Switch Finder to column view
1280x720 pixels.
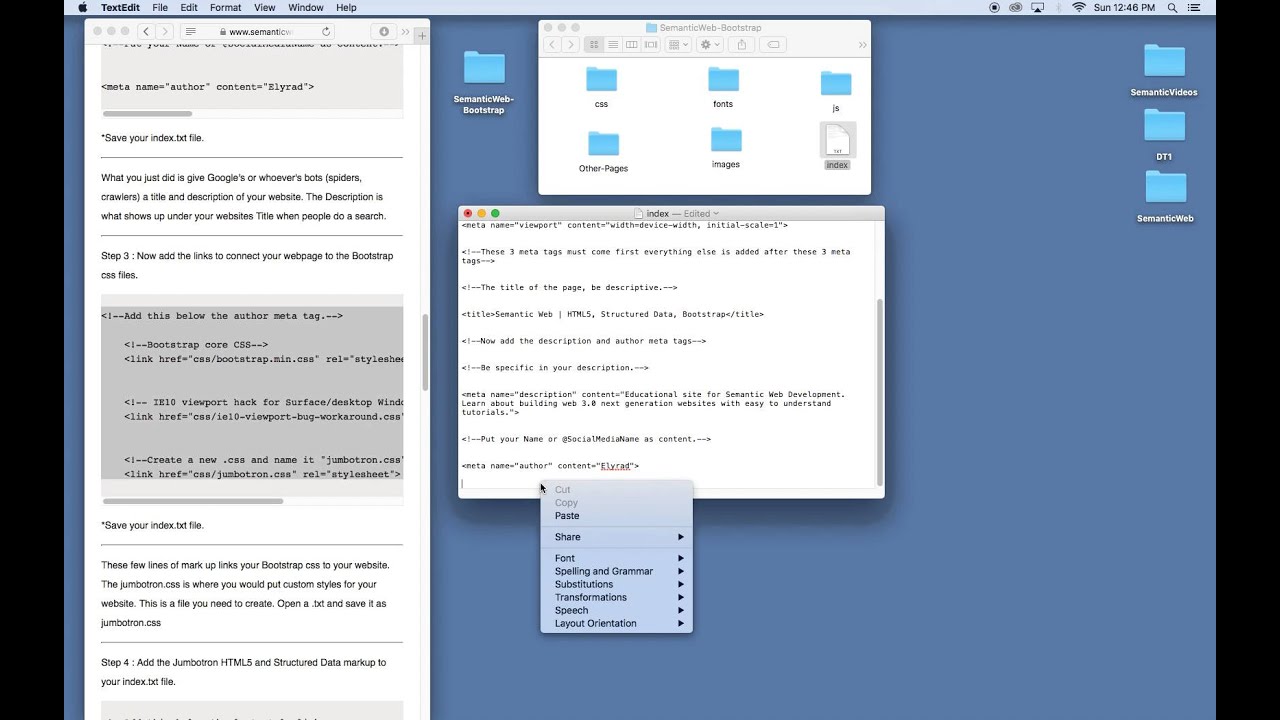(x=632, y=44)
